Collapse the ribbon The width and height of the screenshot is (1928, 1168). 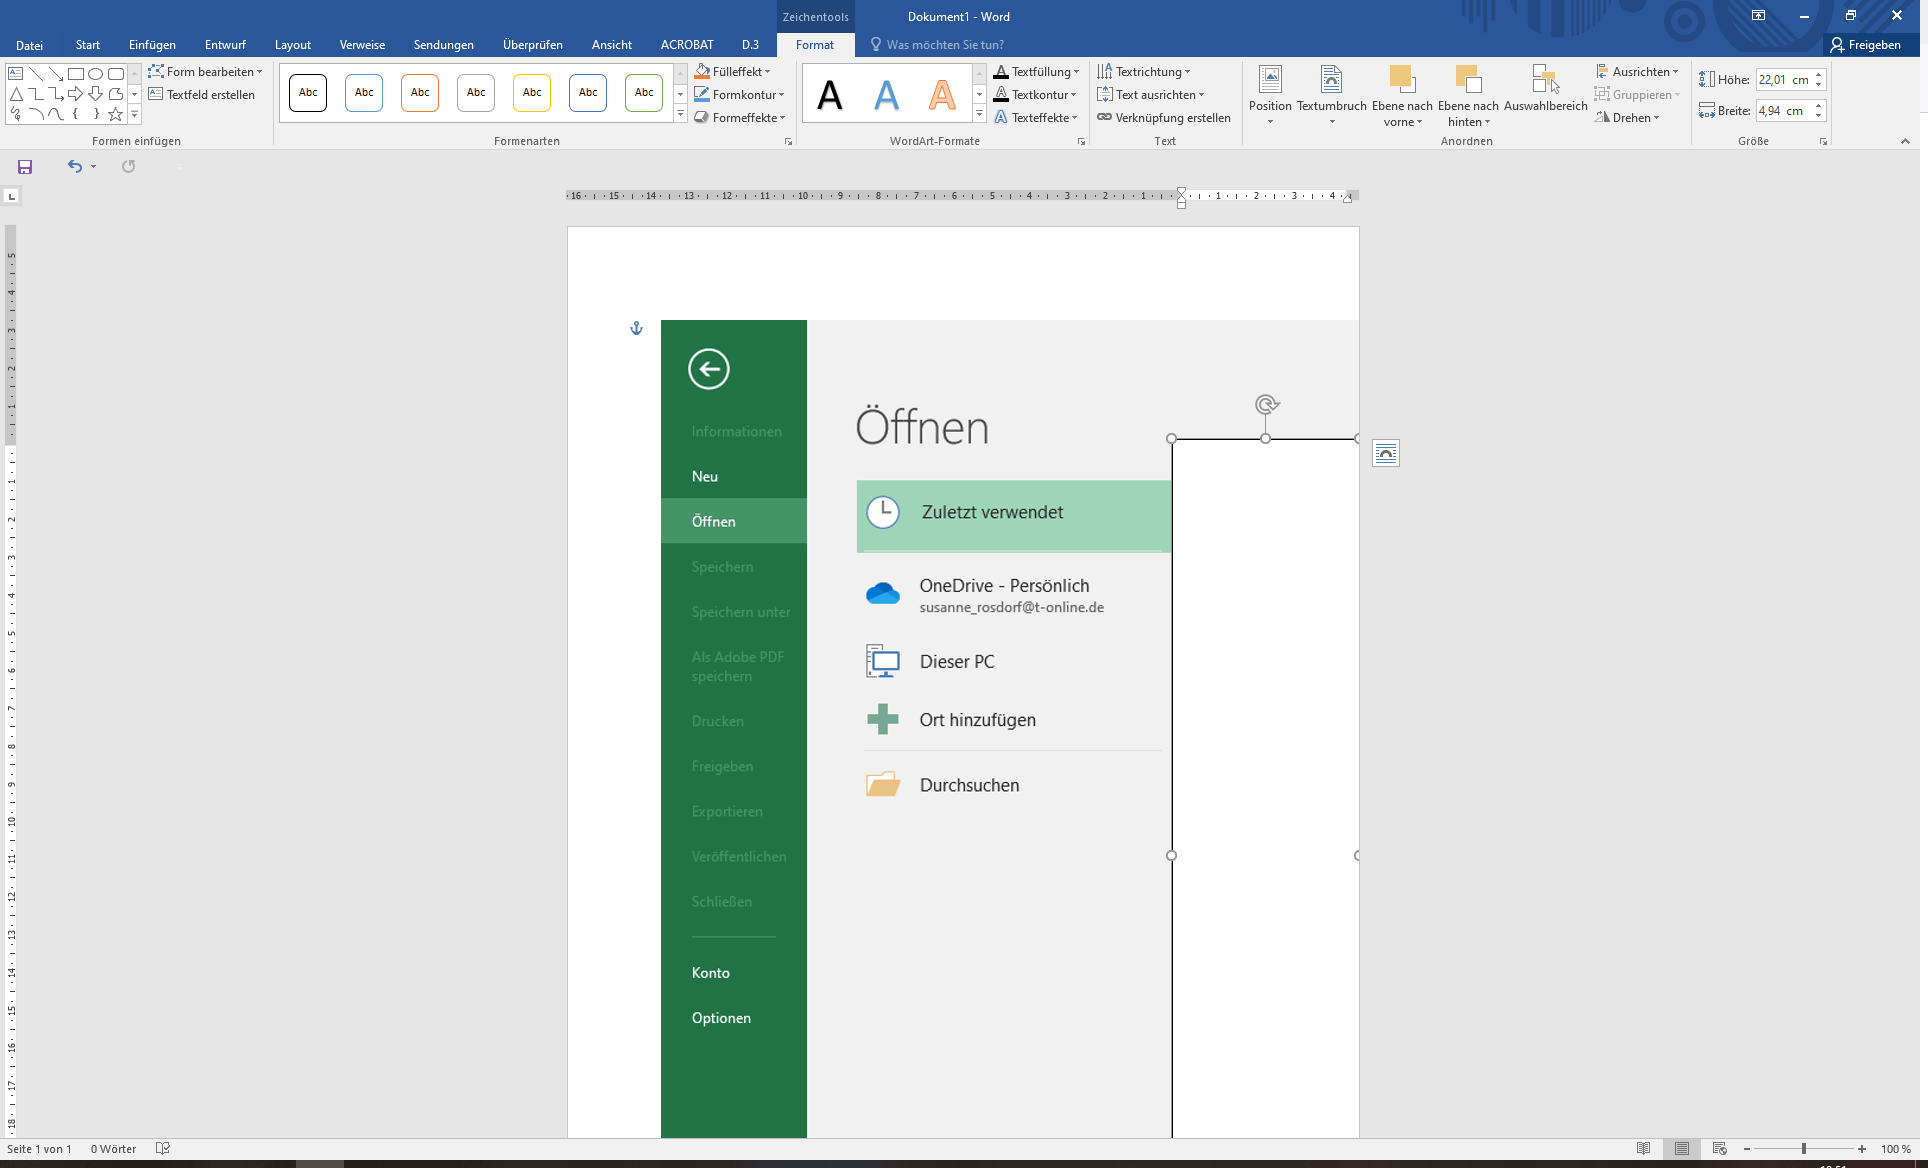(1905, 142)
